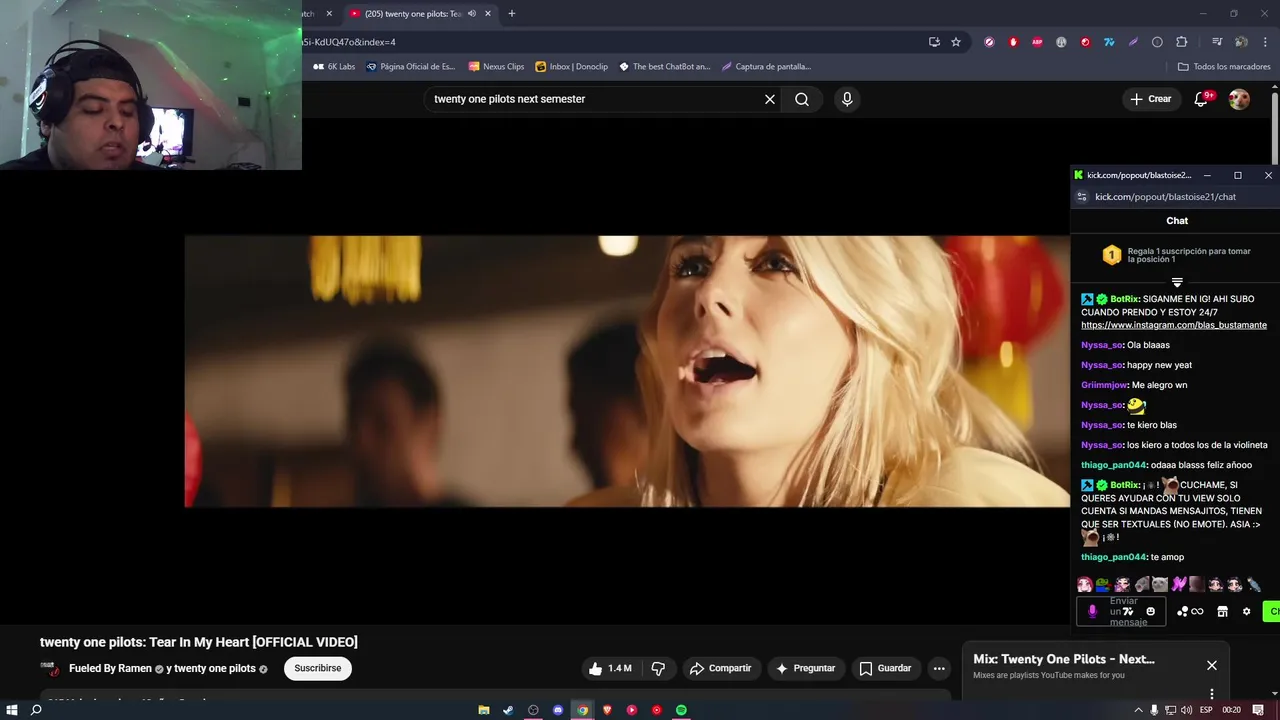The height and width of the screenshot is (720, 1280).
Task: Open Chrome media controls icon
Action: (1217, 42)
